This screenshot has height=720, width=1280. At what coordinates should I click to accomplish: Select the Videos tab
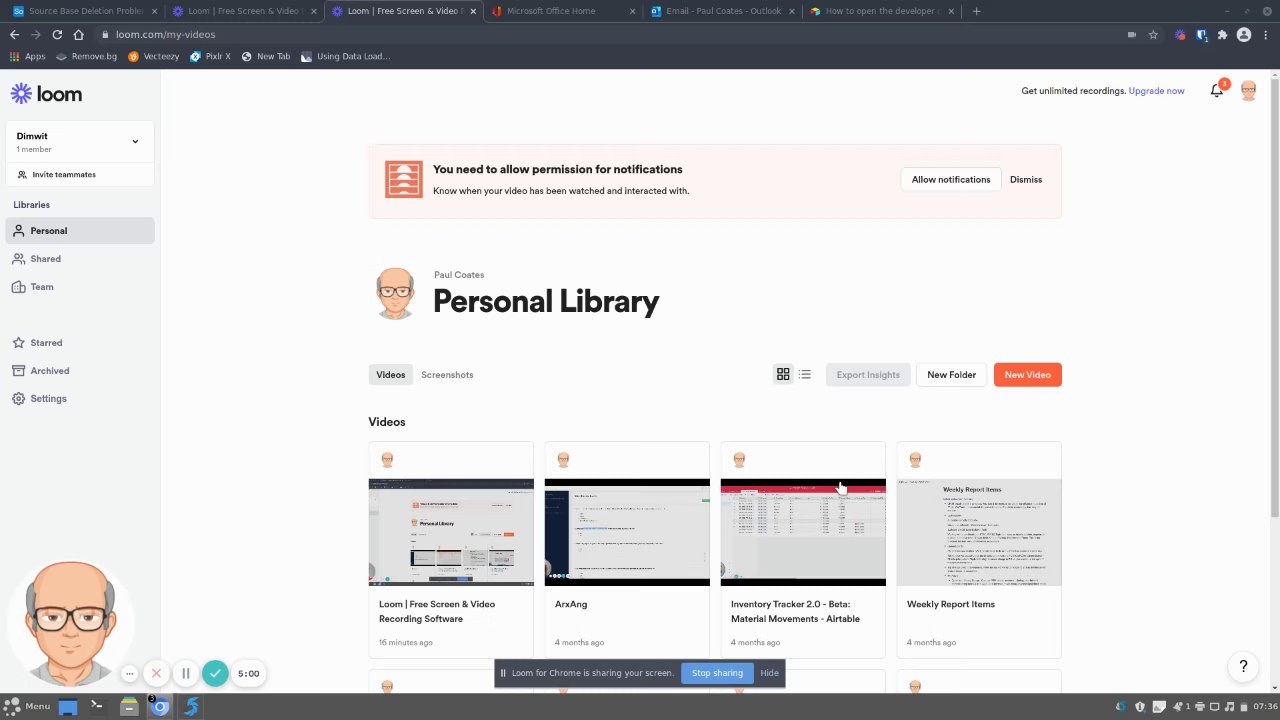tap(390, 375)
